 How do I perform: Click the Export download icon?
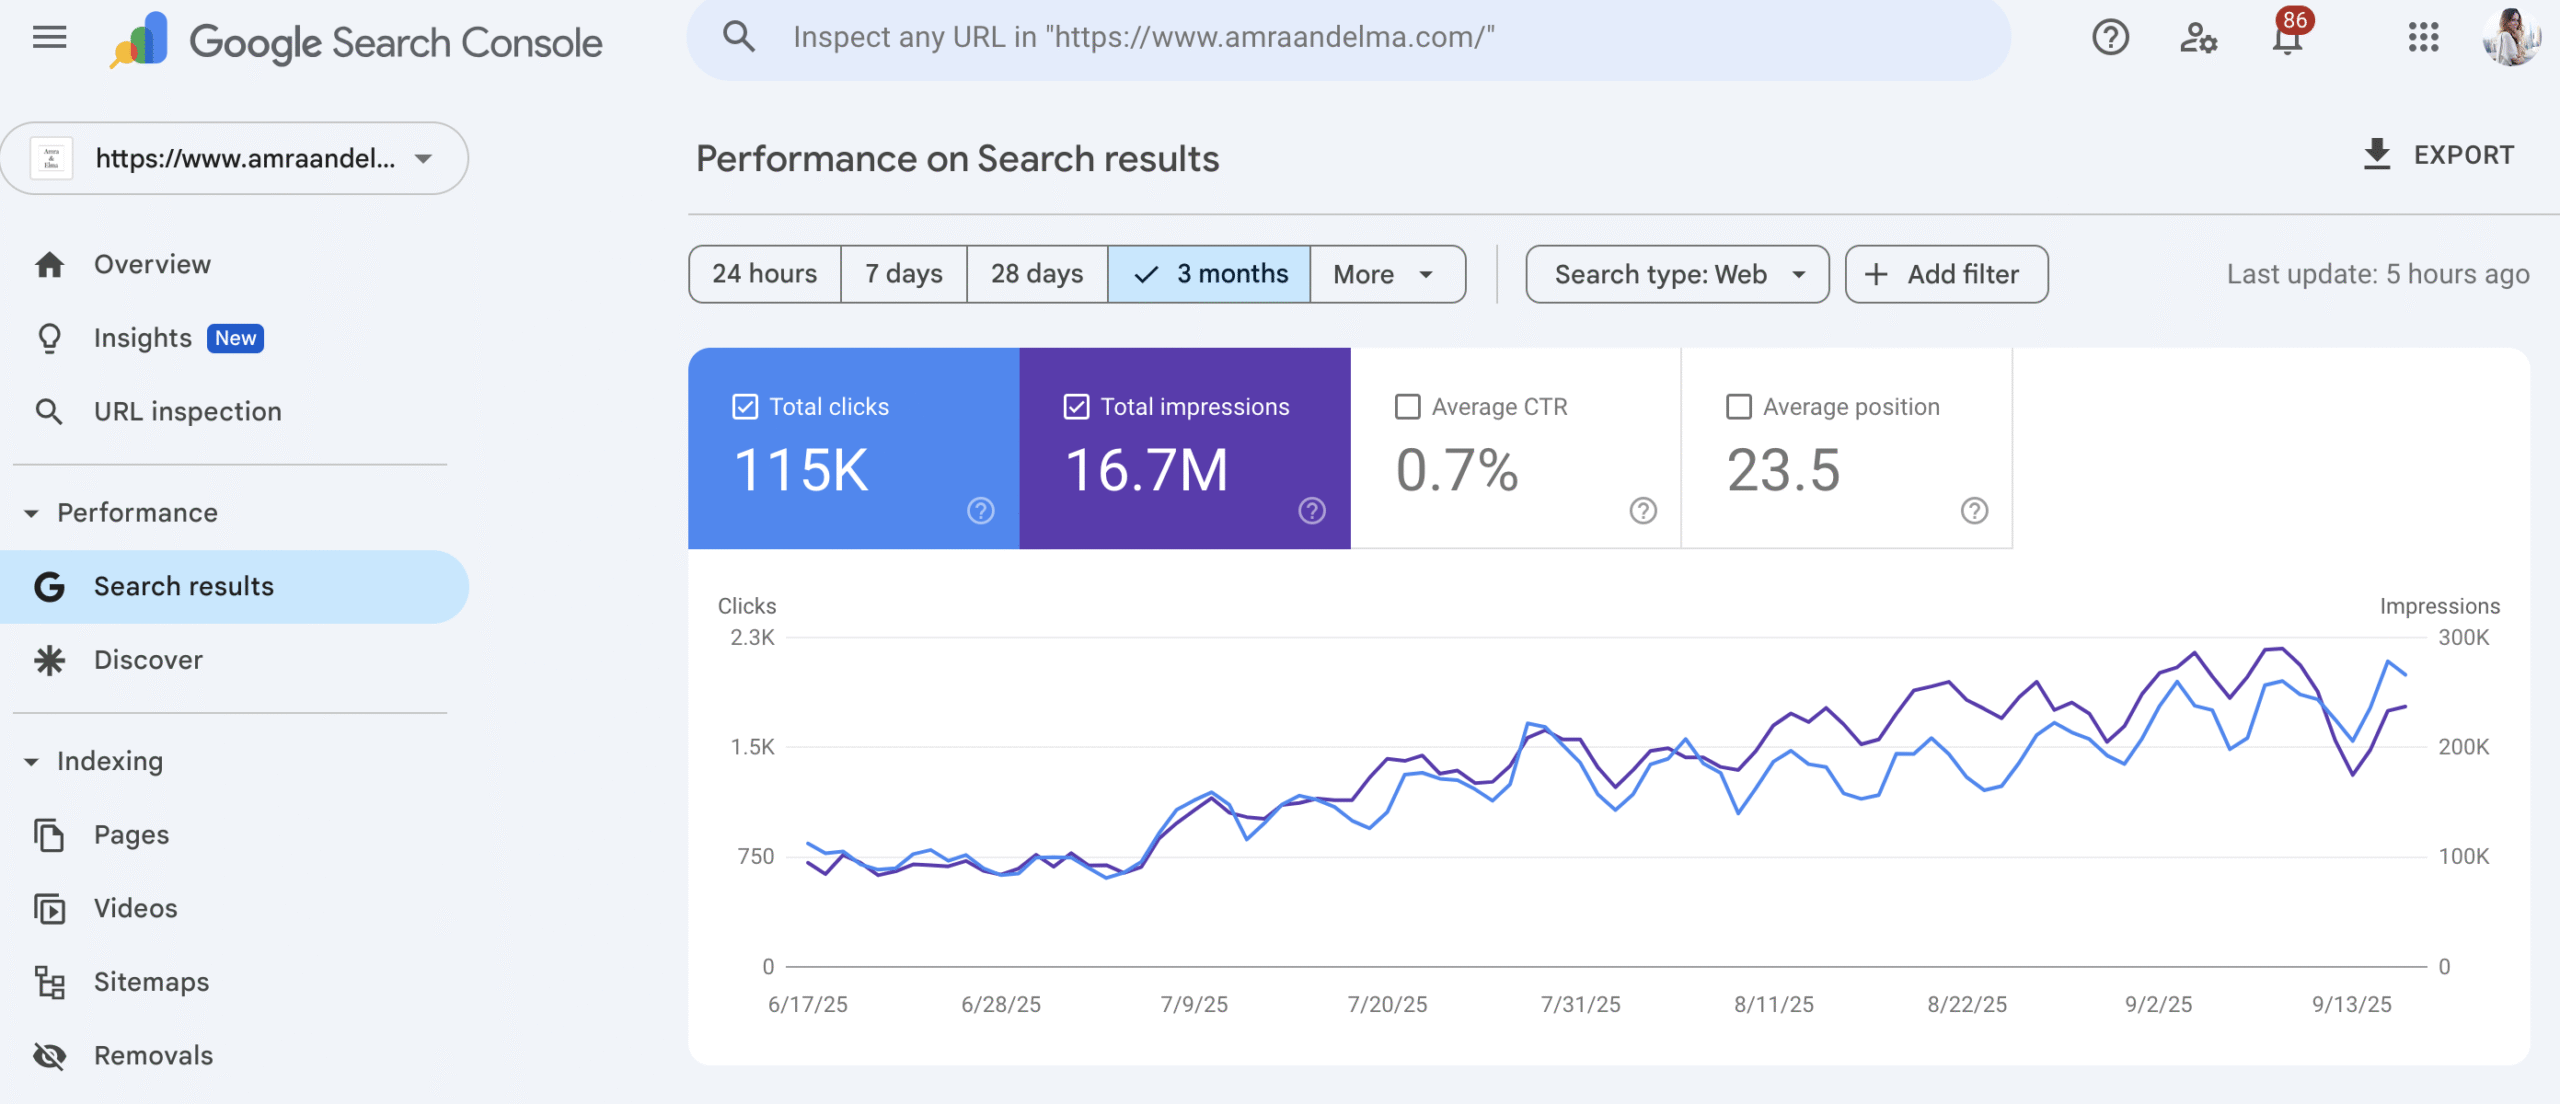pyautogui.click(x=2377, y=155)
